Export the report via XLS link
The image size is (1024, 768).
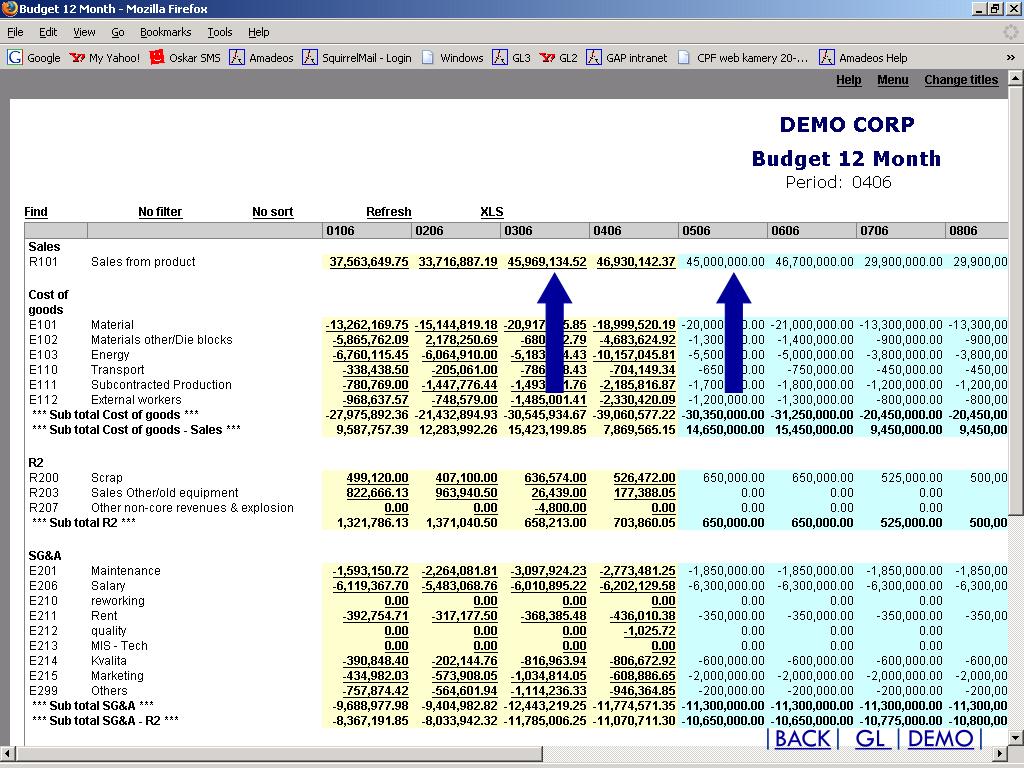click(x=492, y=212)
